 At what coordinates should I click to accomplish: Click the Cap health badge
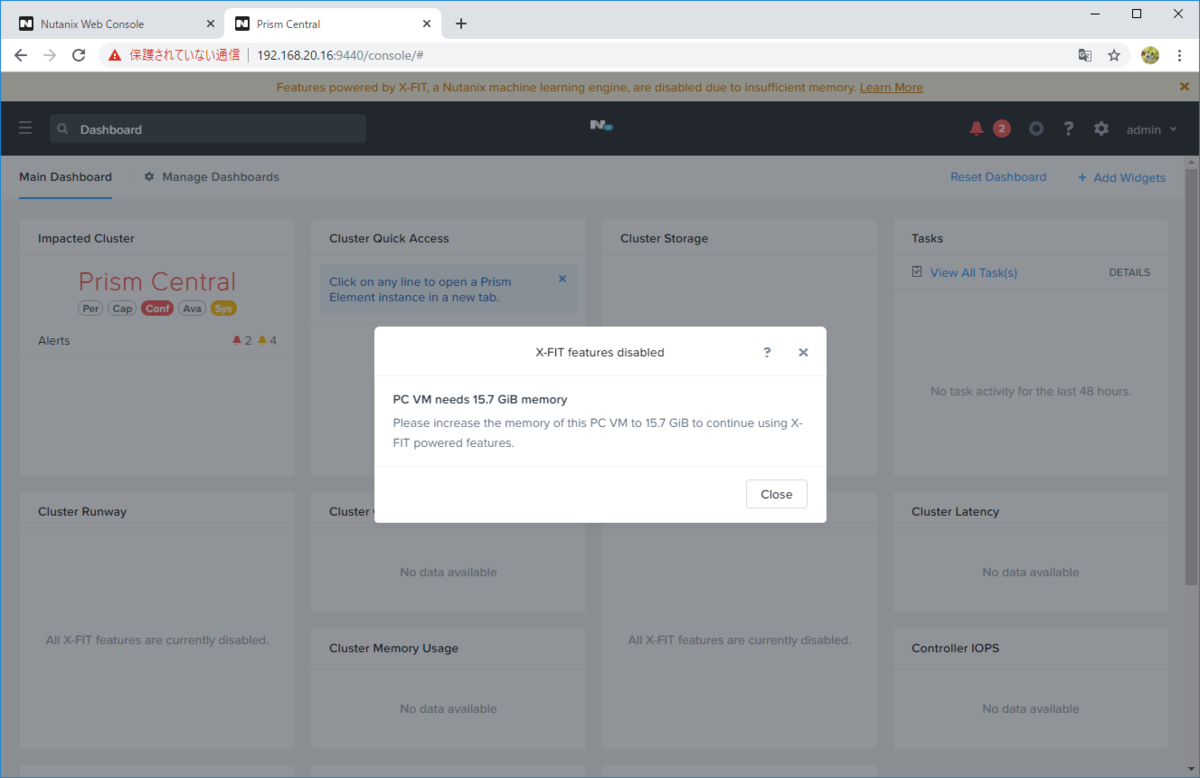[122, 308]
